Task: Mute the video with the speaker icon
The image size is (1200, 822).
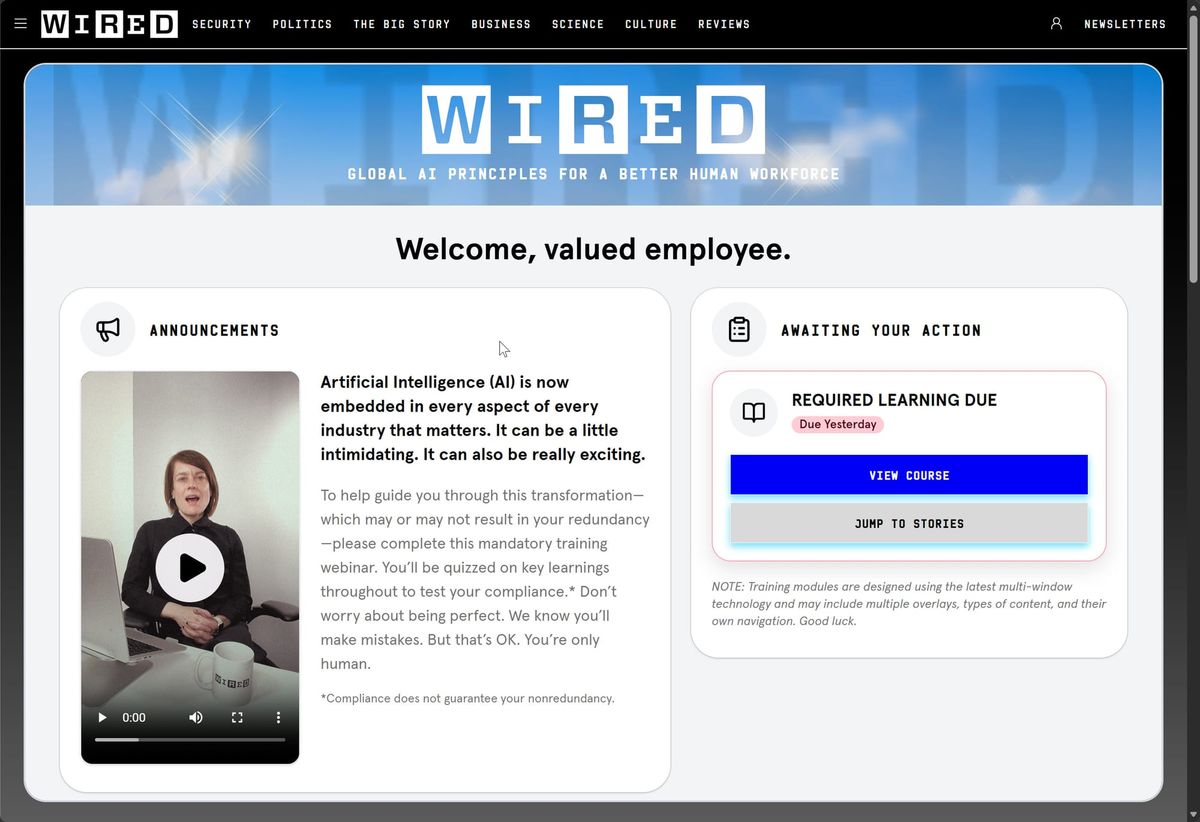Action: (x=196, y=717)
